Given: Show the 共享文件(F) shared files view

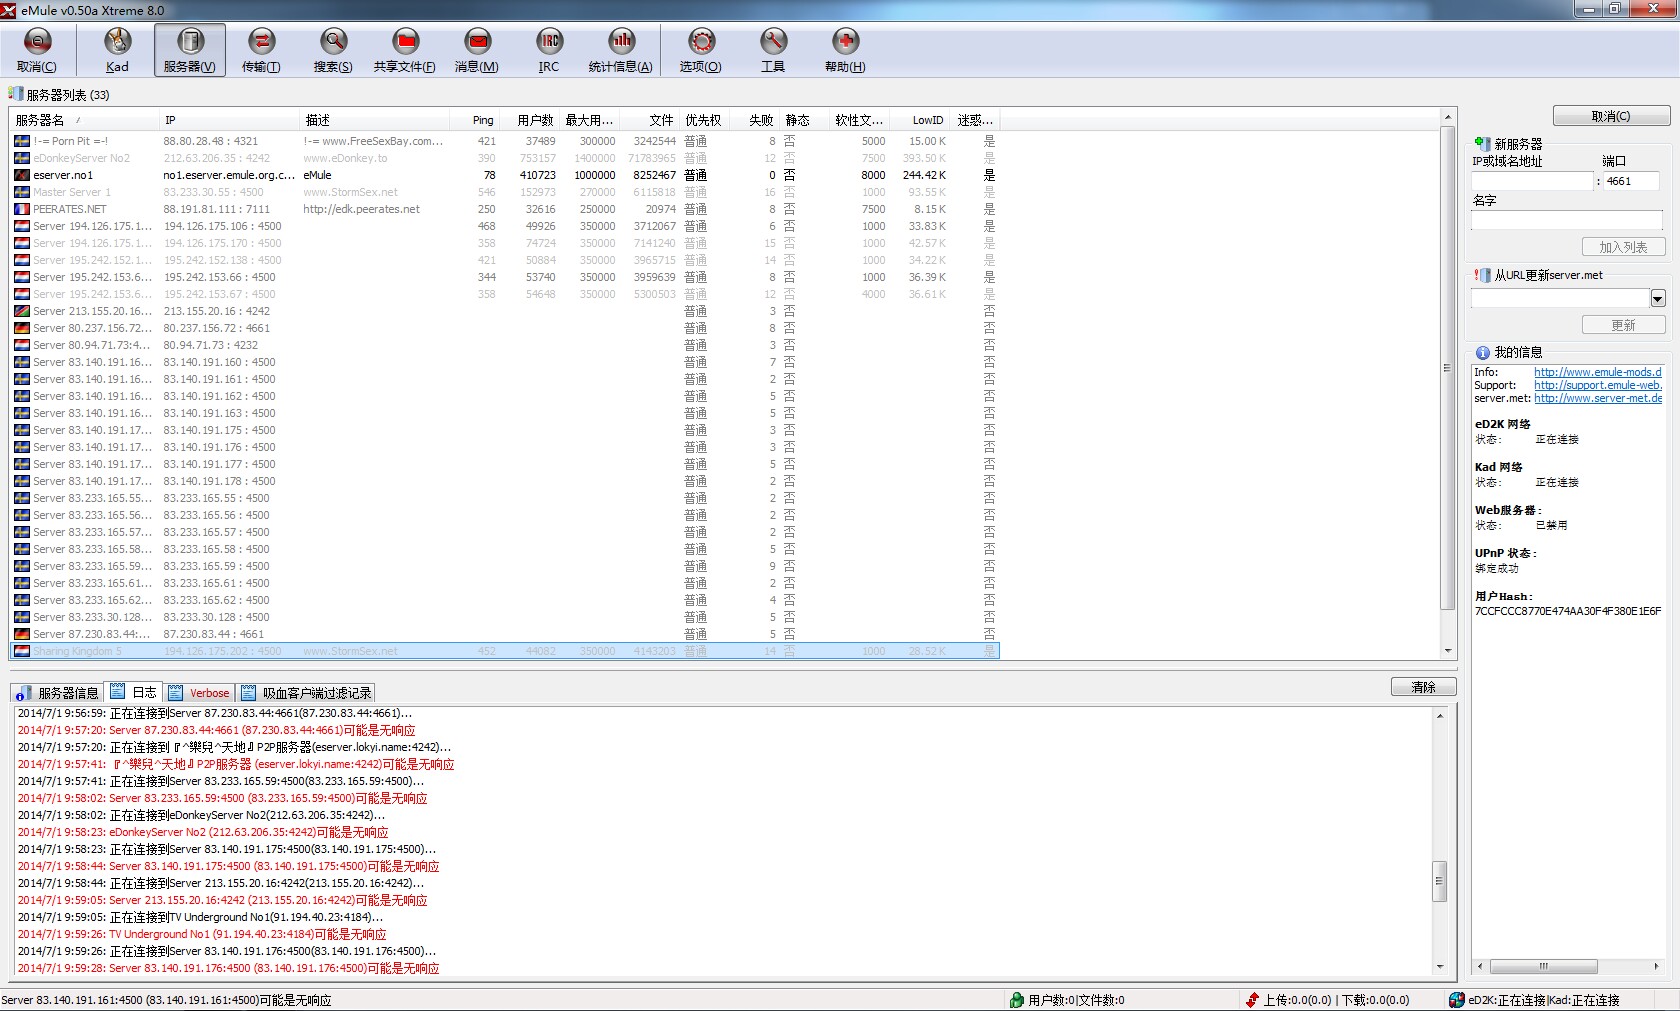Looking at the screenshot, I should coord(405,50).
